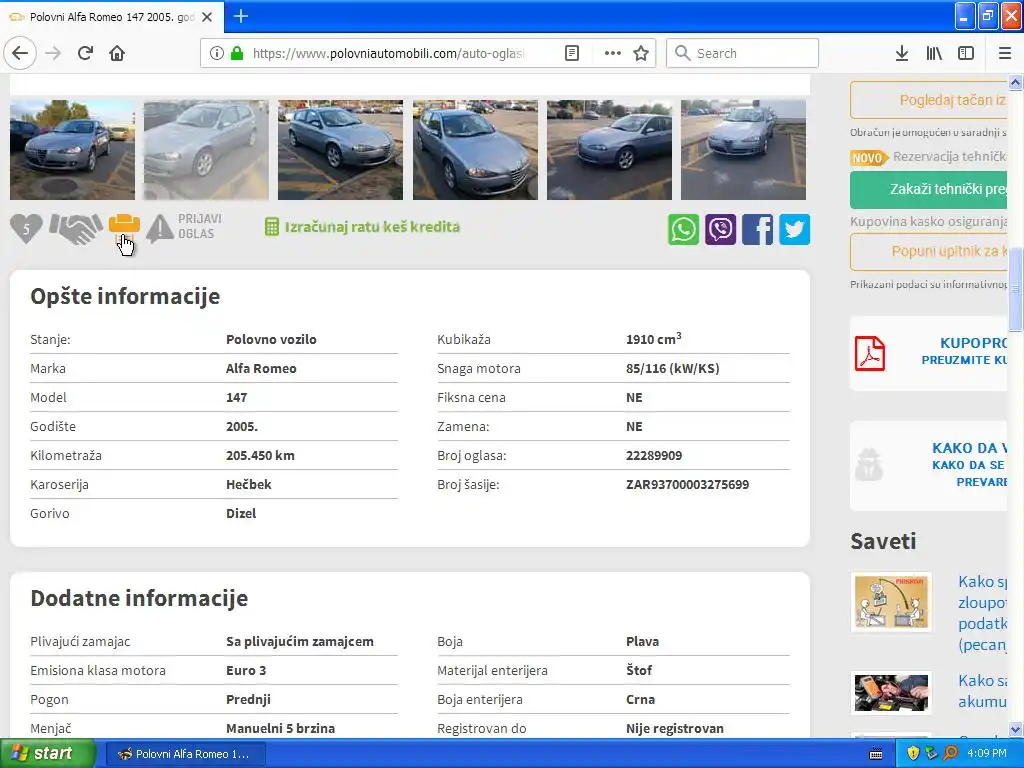Click the heart favorite icon
1024x768 pixels.
[x=26, y=229]
